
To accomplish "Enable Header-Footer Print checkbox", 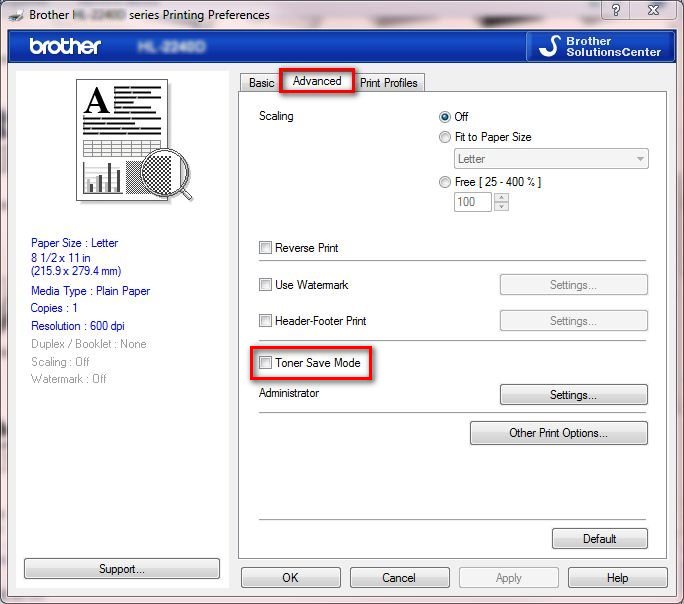I will tap(265, 321).
